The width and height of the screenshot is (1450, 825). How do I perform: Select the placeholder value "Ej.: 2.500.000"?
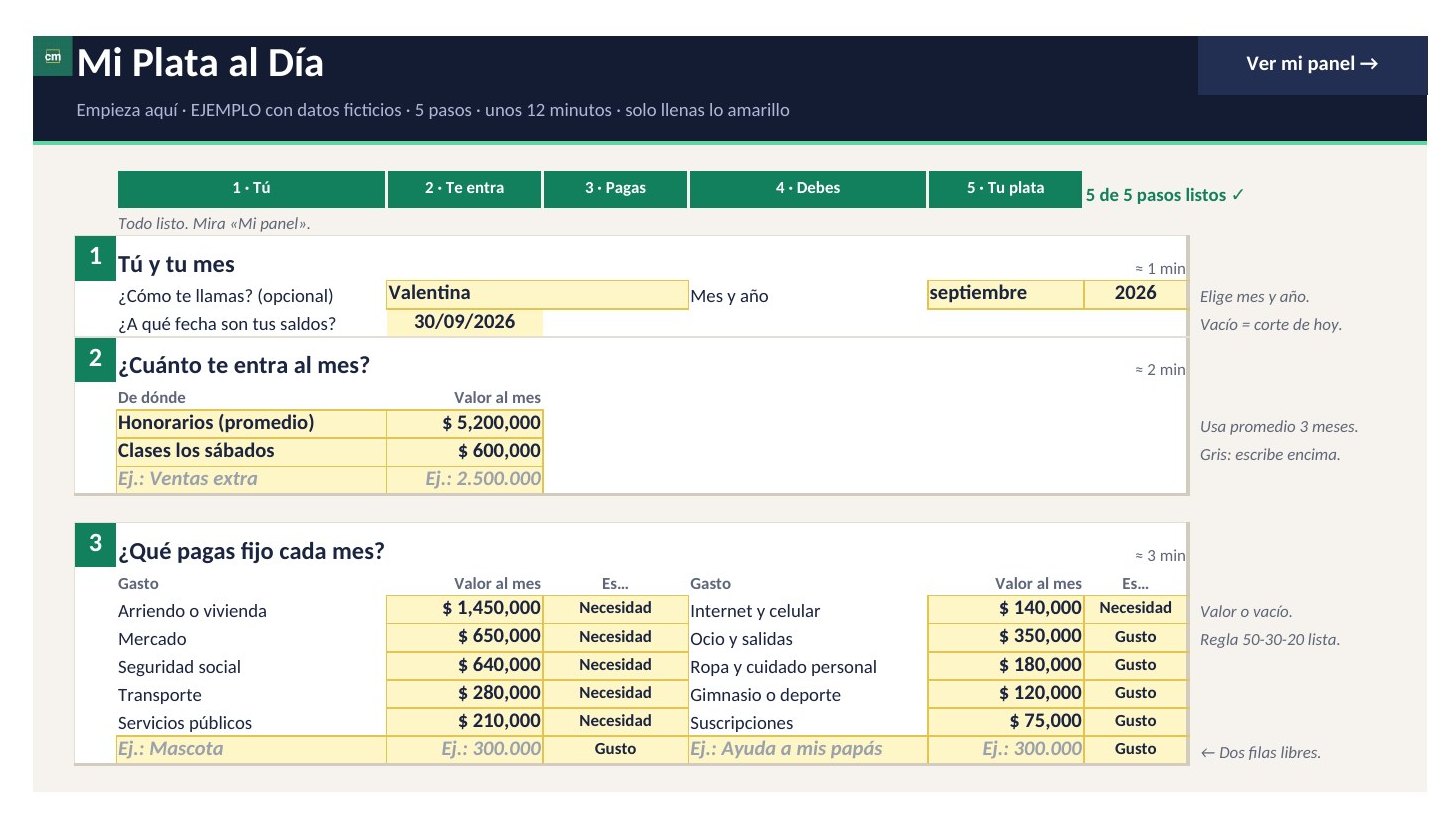coord(464,479)
